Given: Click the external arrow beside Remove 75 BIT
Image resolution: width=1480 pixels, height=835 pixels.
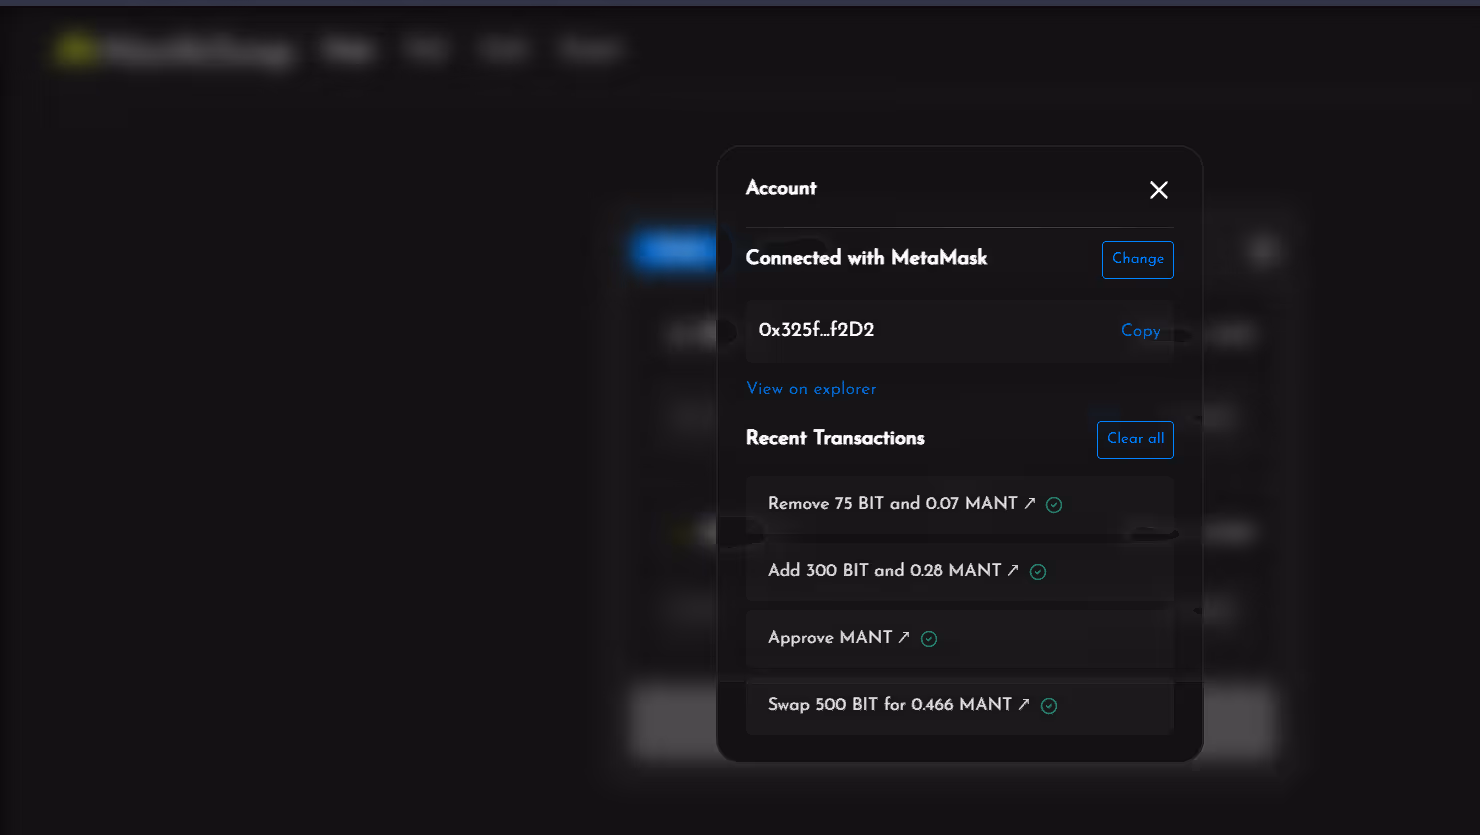Looking at the screenshot, I should (1030, 503).
